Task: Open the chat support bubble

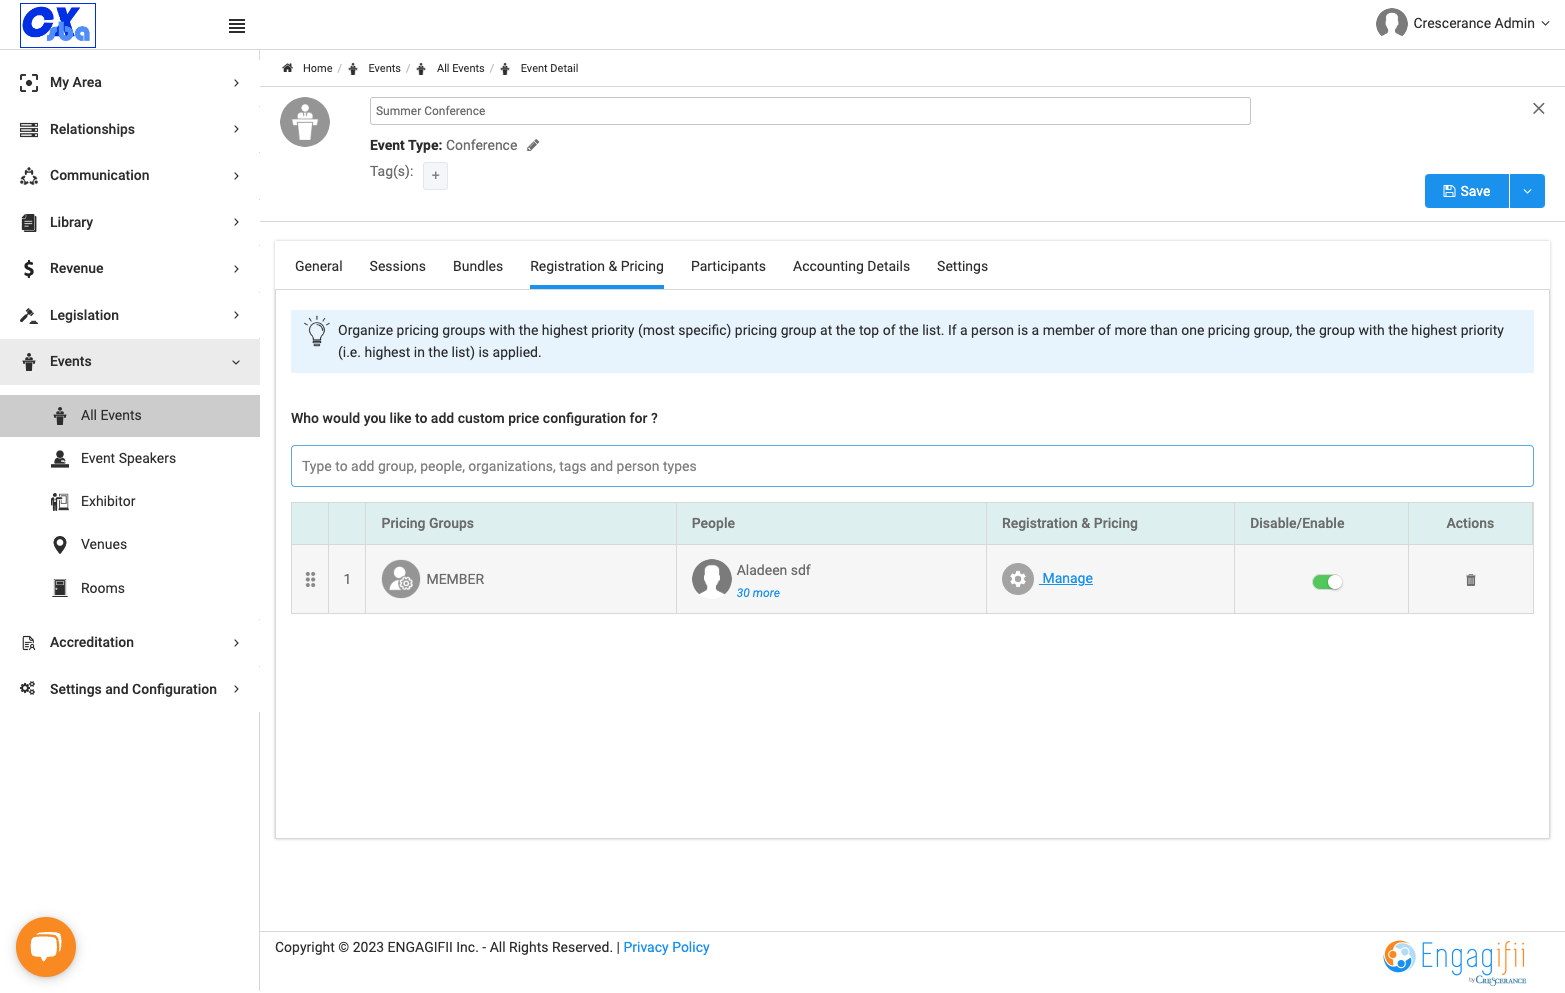Action: coord(46,946)
